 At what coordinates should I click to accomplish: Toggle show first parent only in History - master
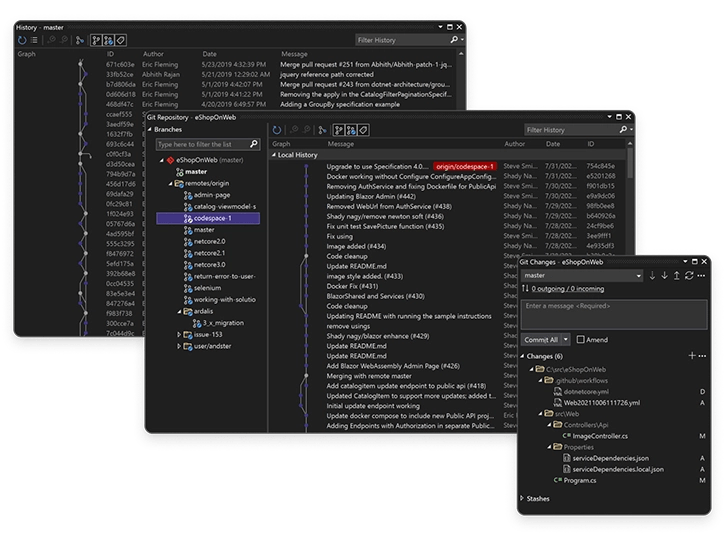pyautogui.click(x=96, y=40)
